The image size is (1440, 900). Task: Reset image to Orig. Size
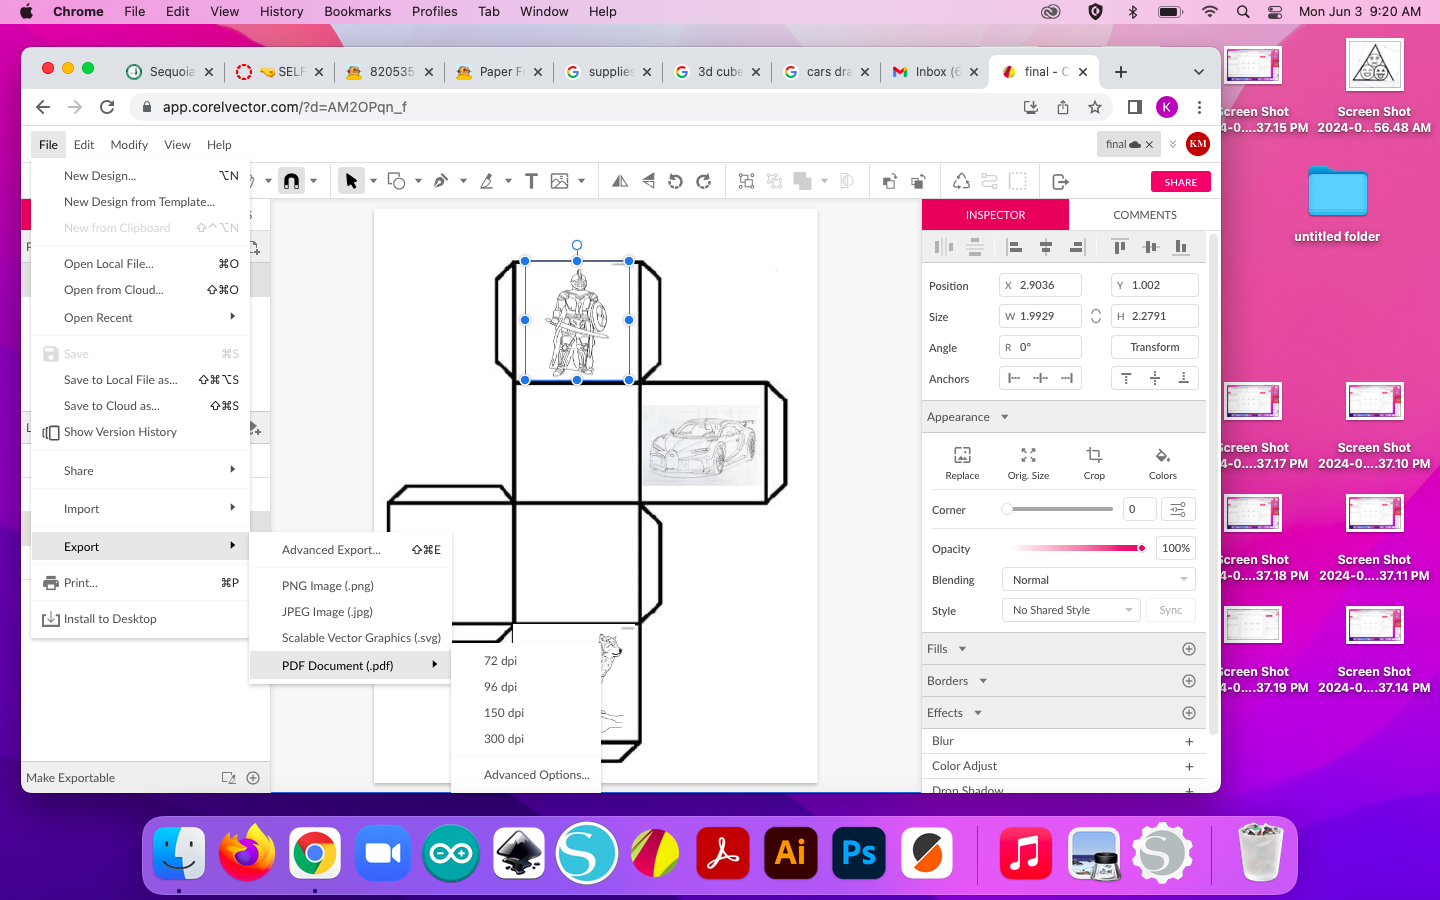pyautogui.click(x=1028, y=463)
